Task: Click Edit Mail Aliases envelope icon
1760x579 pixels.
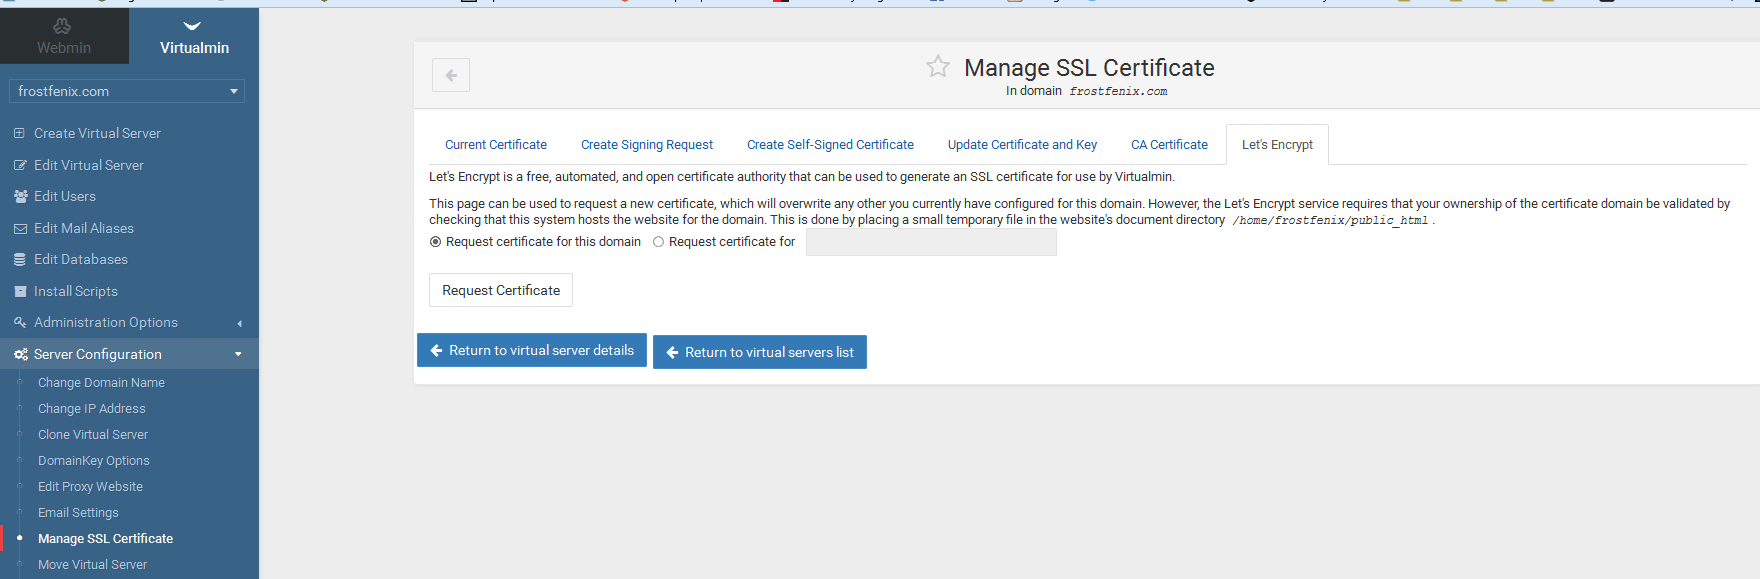Action: (x=20, y=228)
